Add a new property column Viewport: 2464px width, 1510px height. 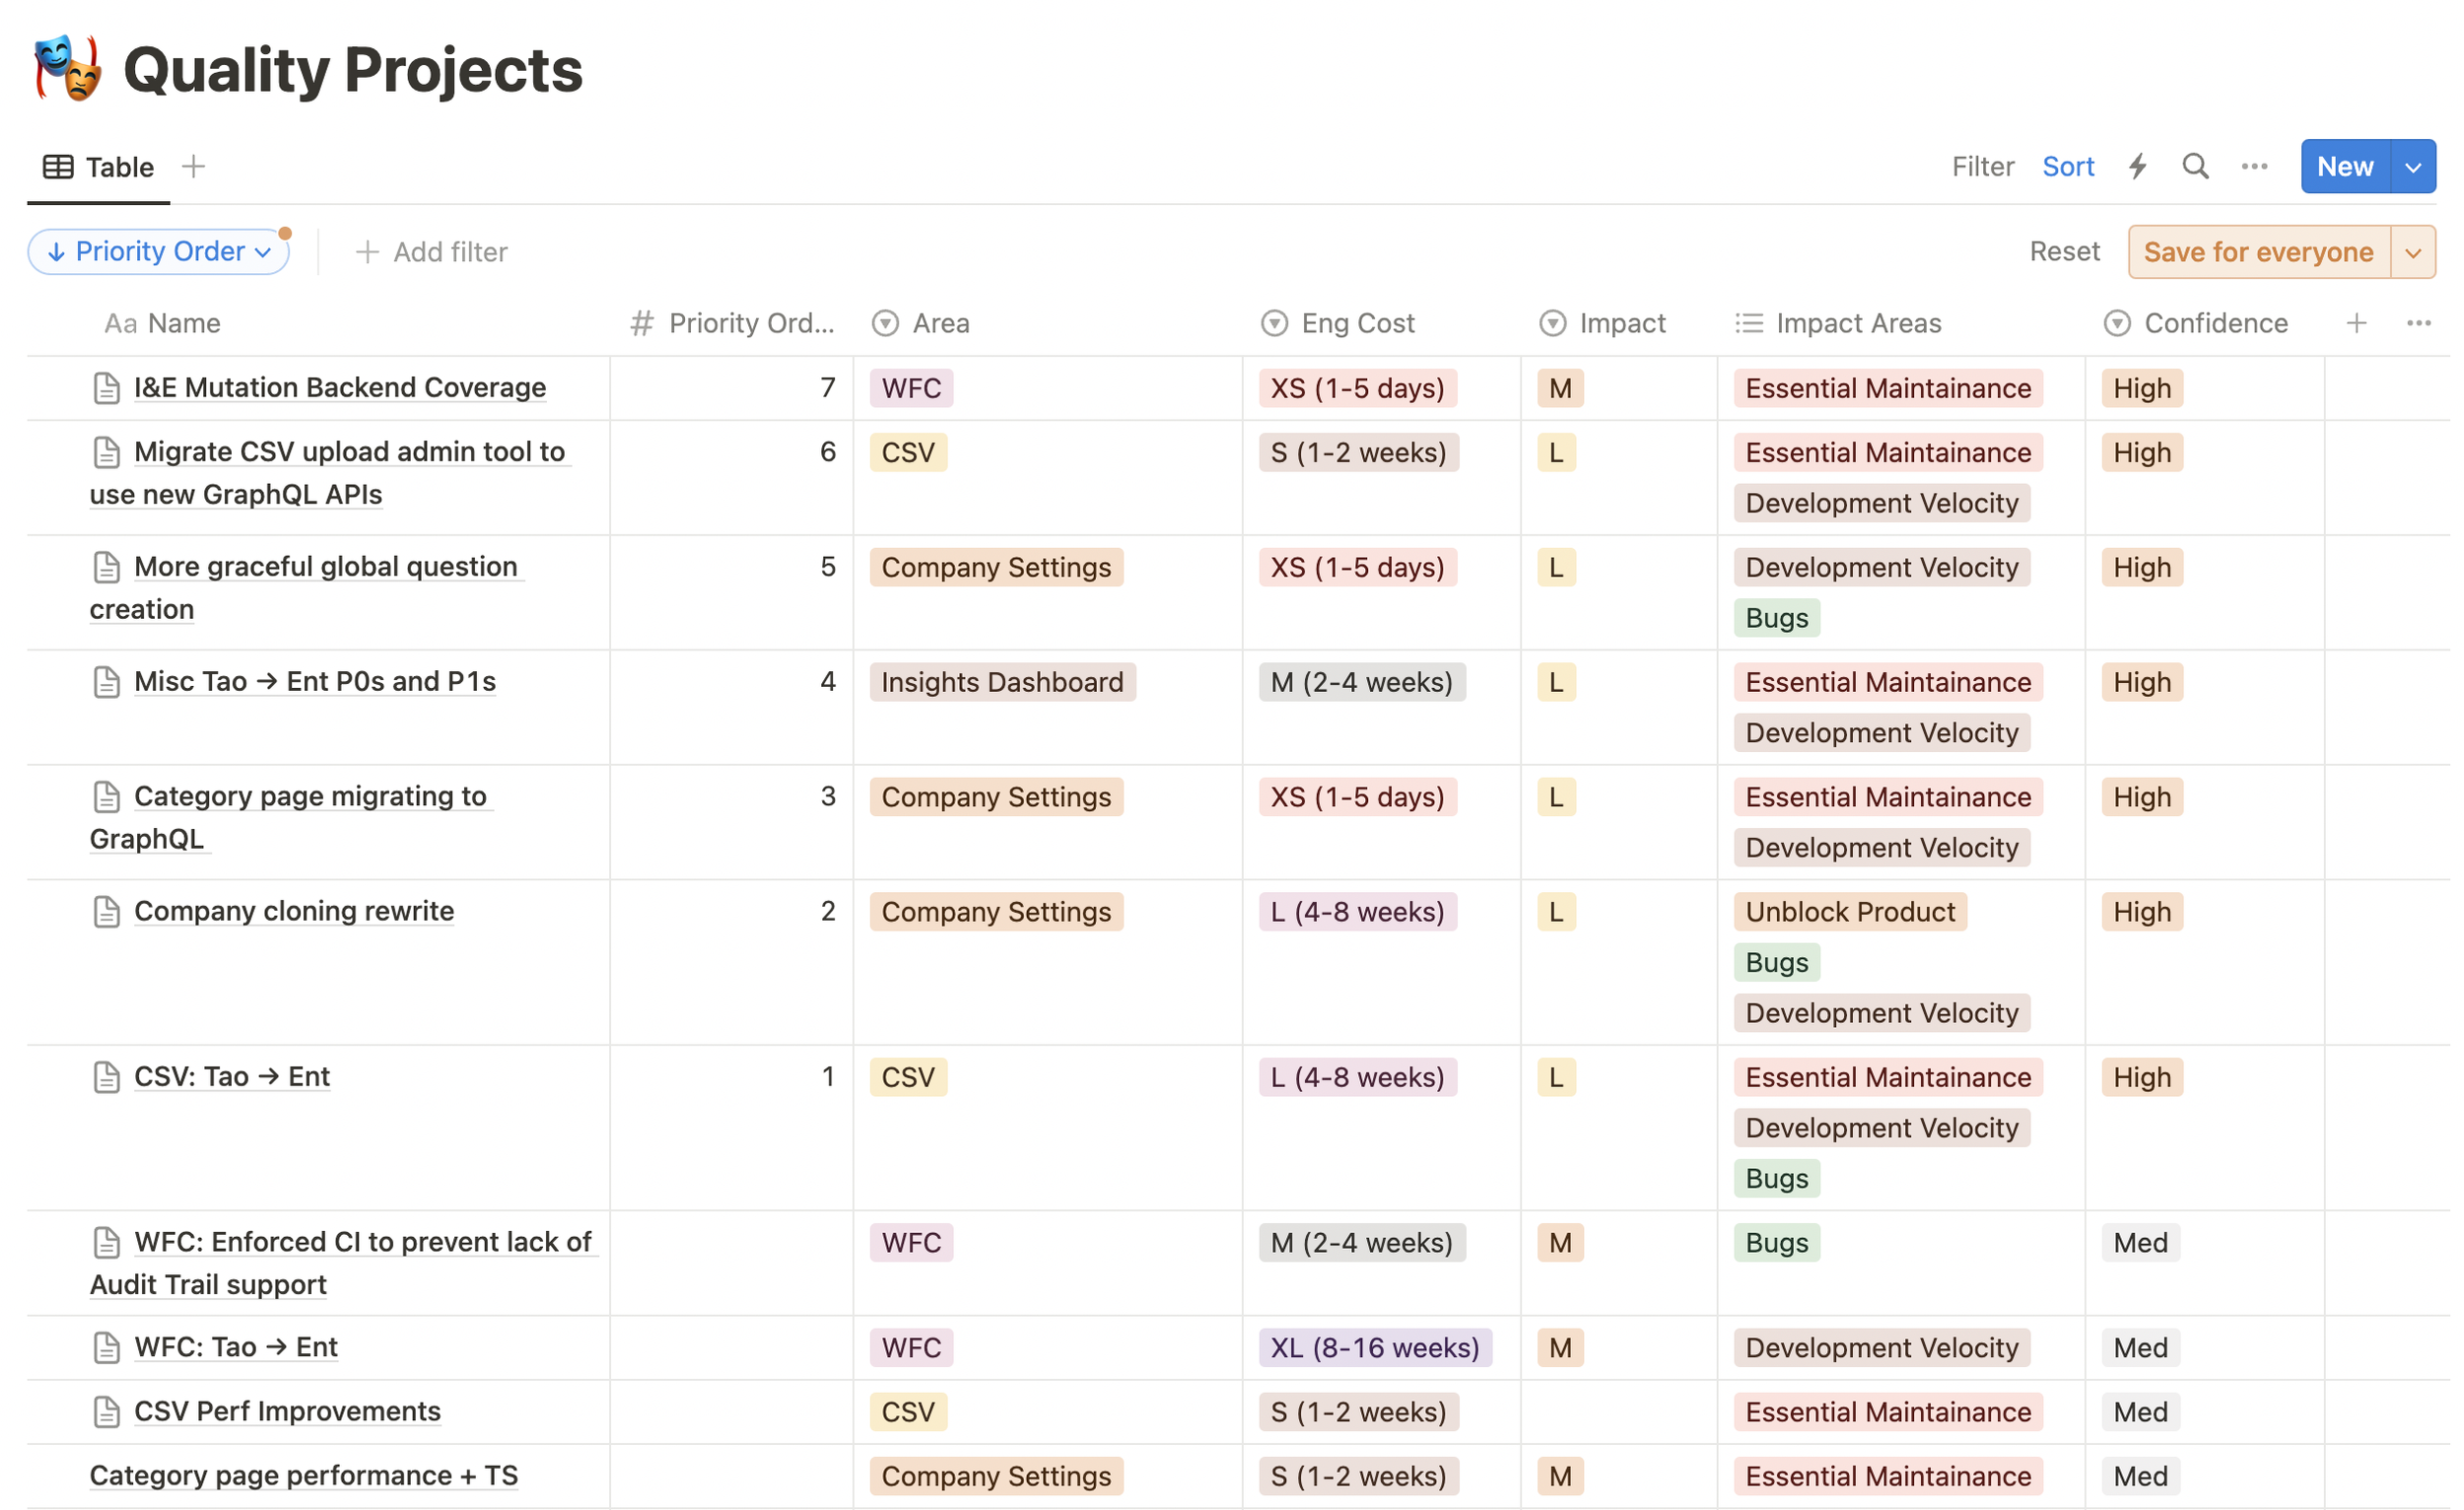pos(2356,323)
